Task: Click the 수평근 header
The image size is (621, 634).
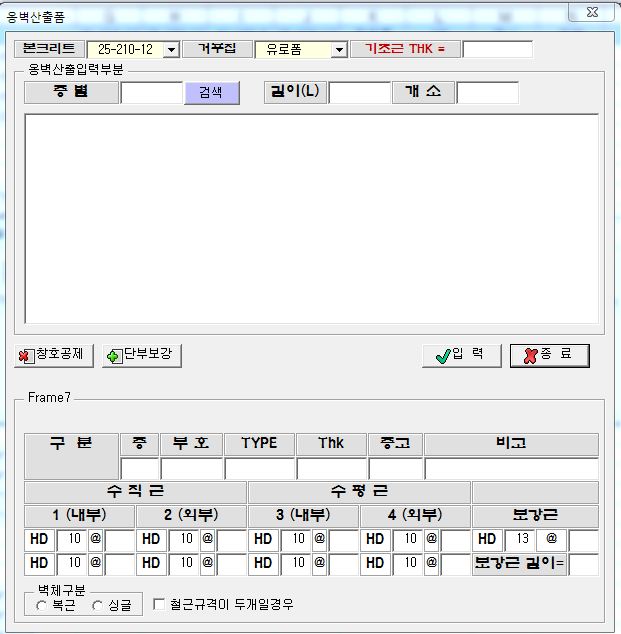Action: point(359,492)
